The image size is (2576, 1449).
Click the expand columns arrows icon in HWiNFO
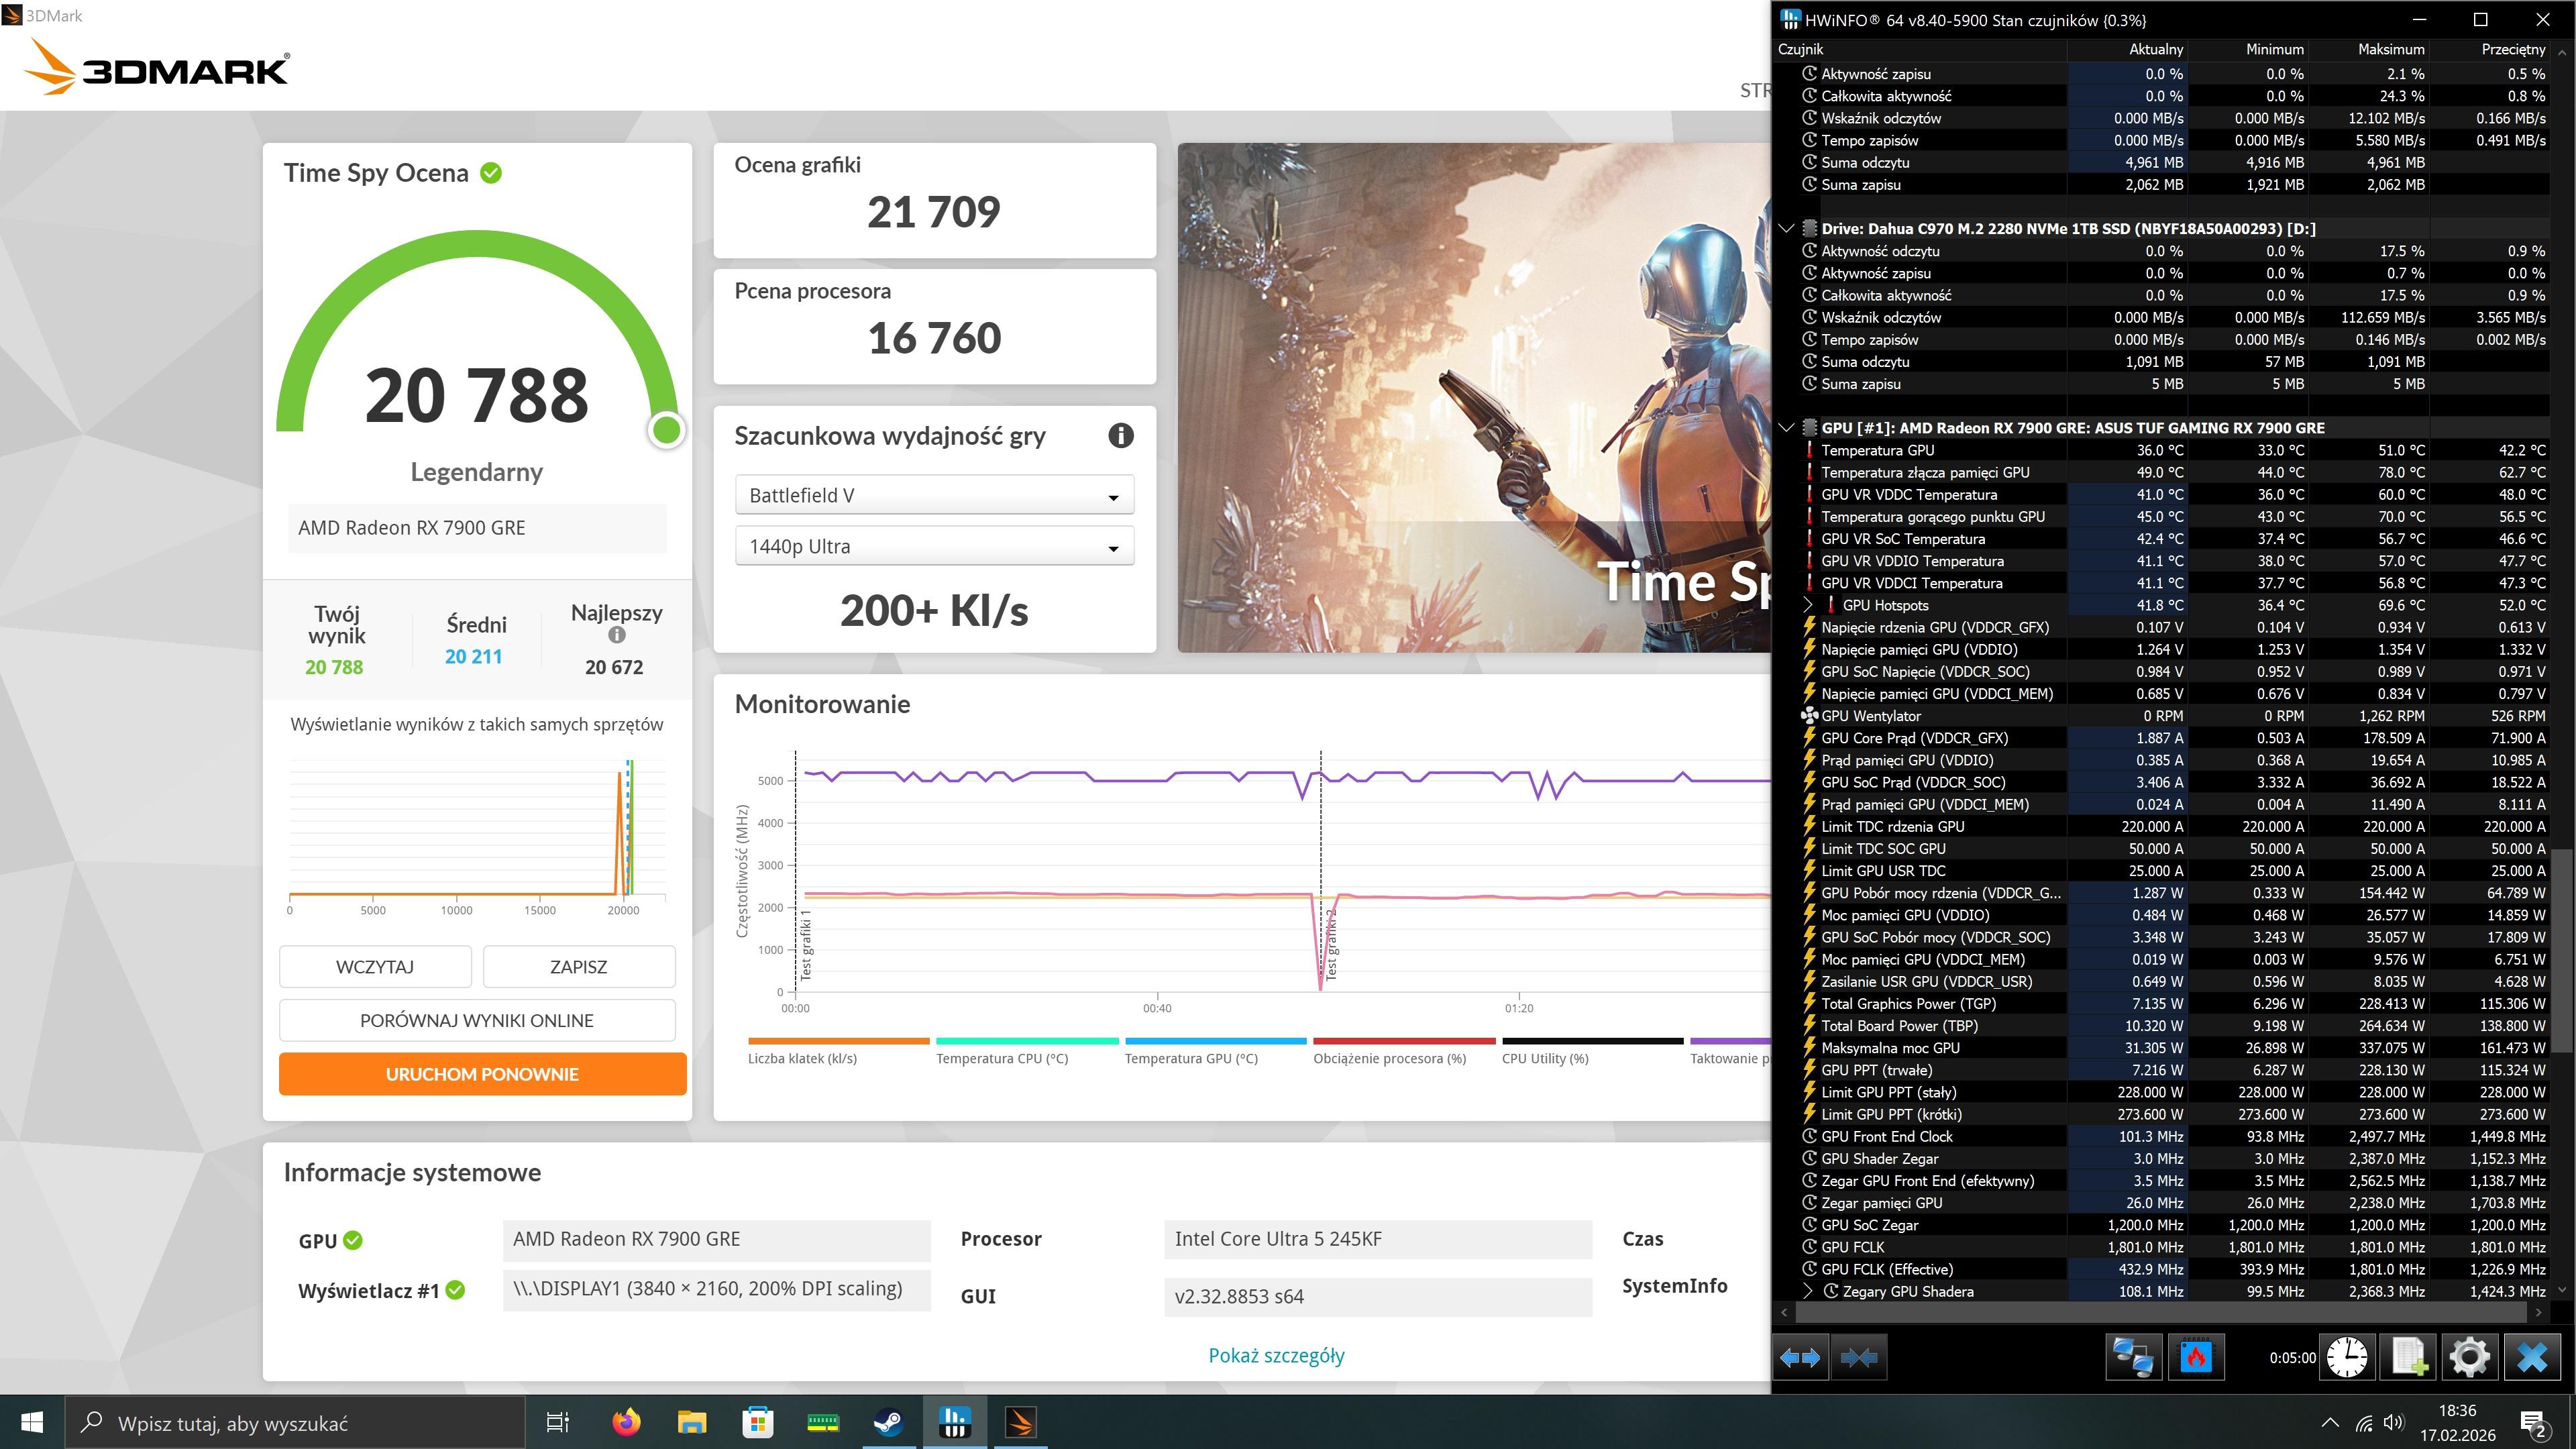1801,1357
